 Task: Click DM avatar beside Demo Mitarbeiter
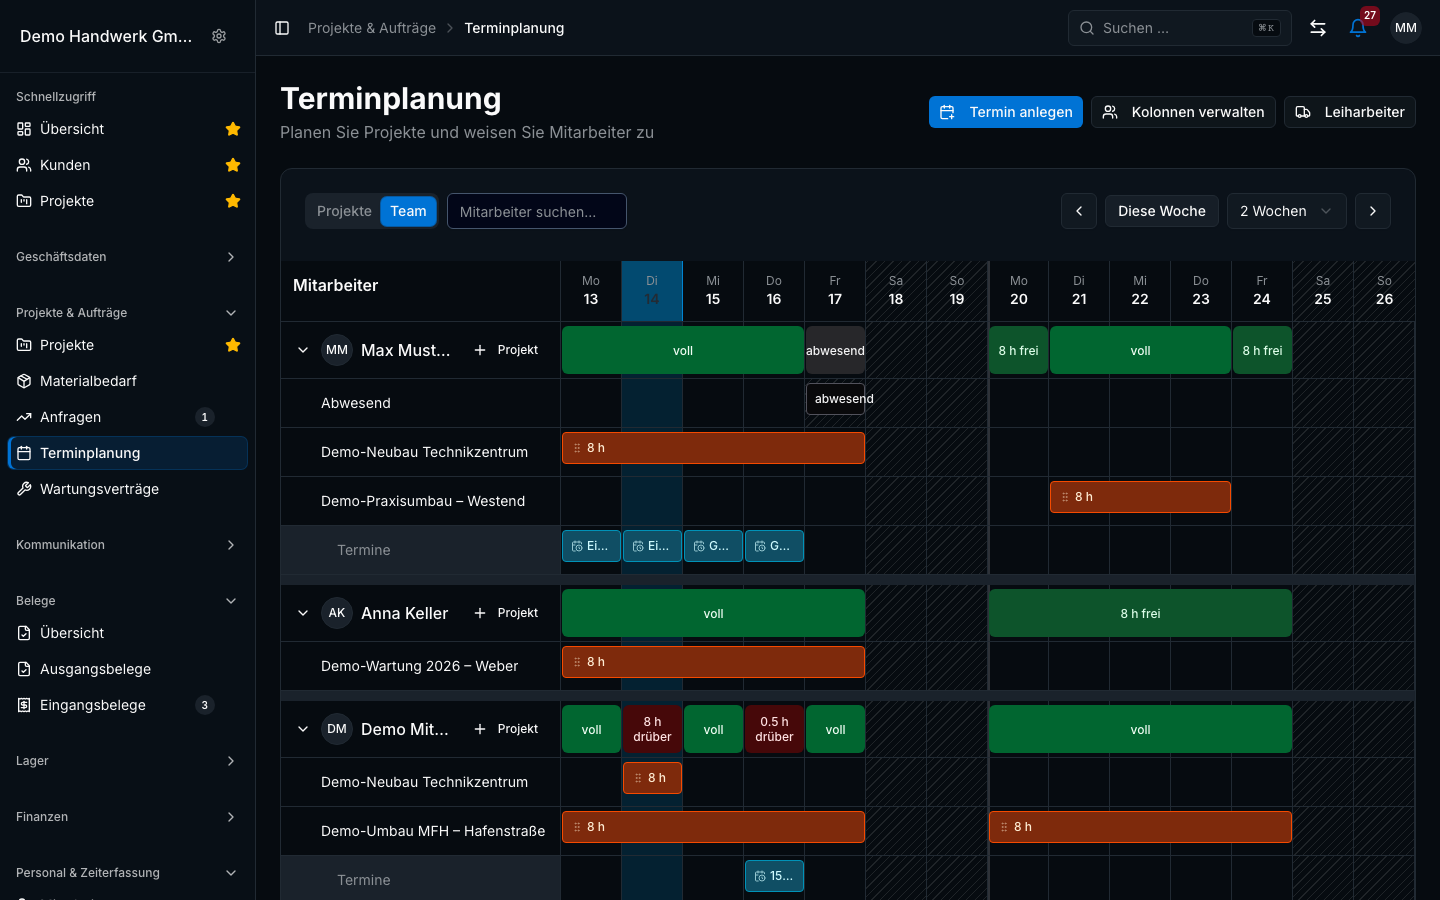point(337,729)
